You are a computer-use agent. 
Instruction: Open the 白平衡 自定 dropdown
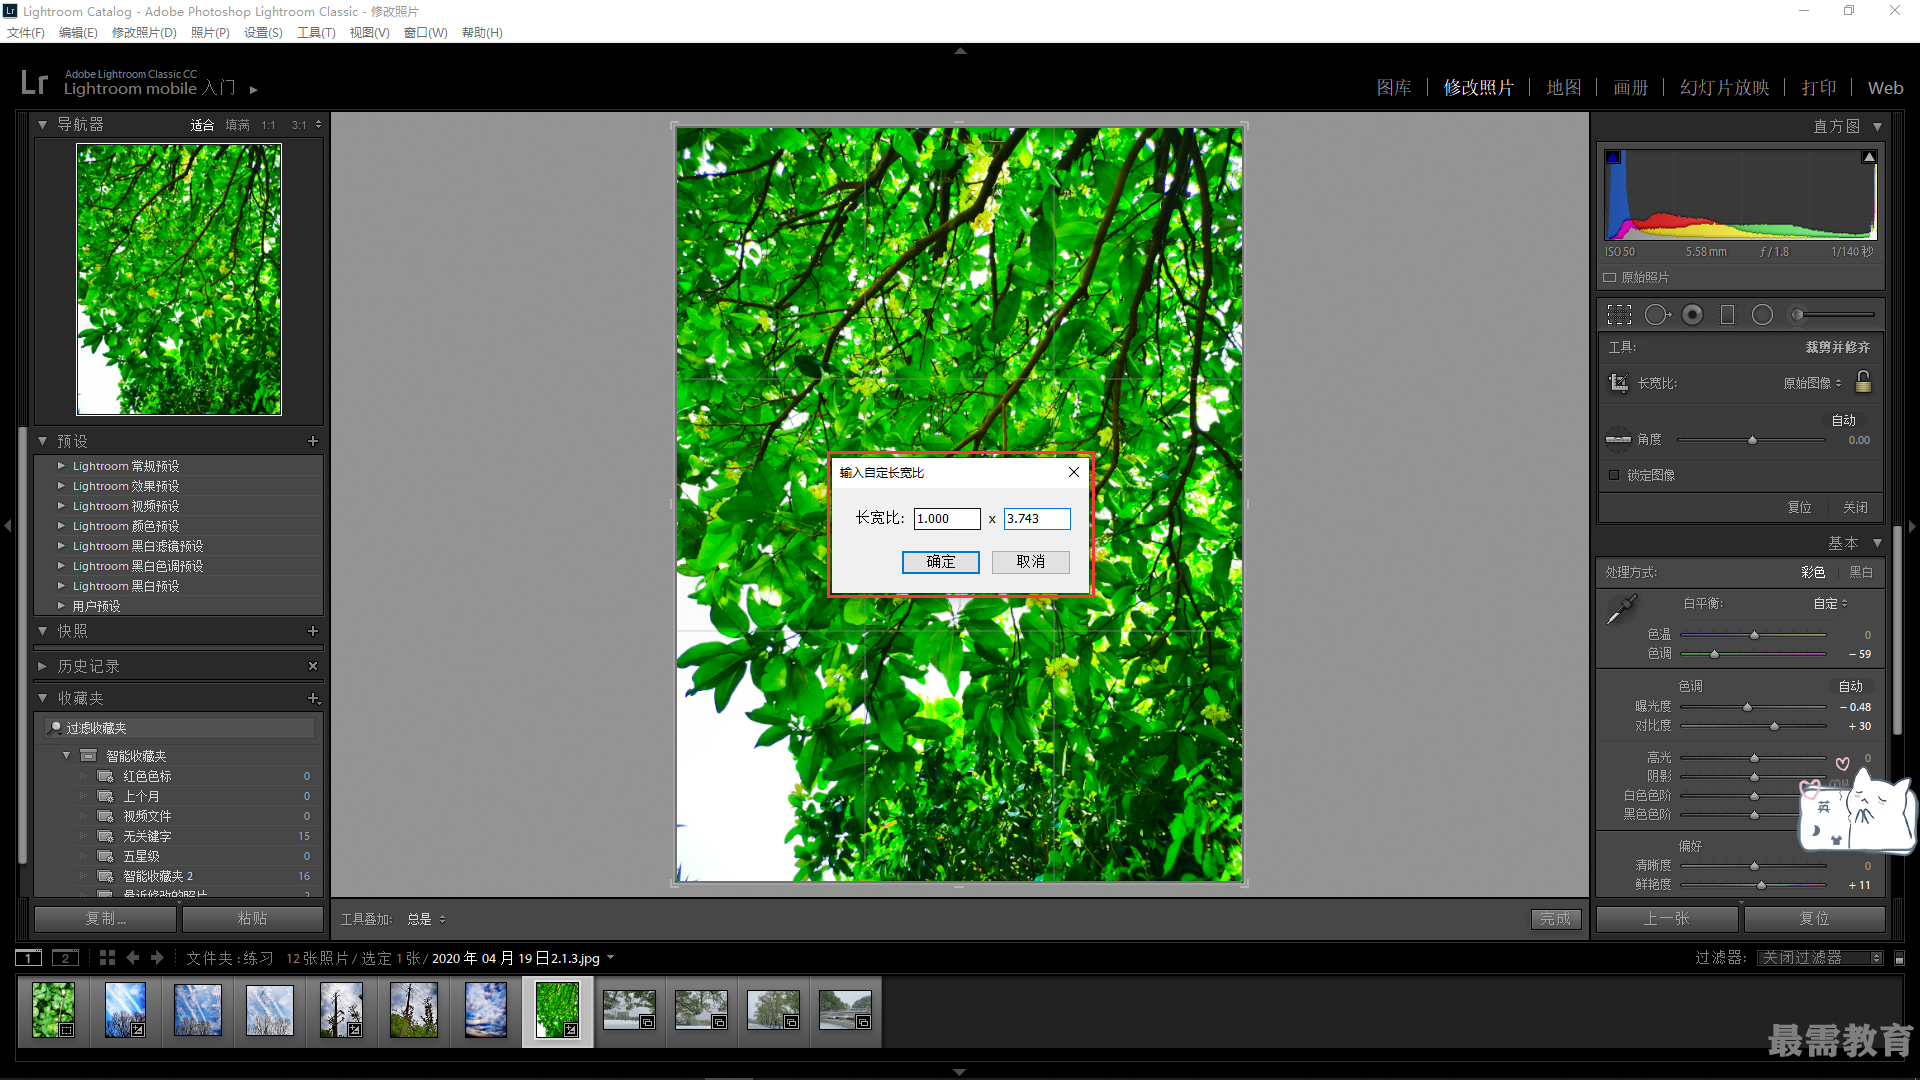(x=1831, y=603)
